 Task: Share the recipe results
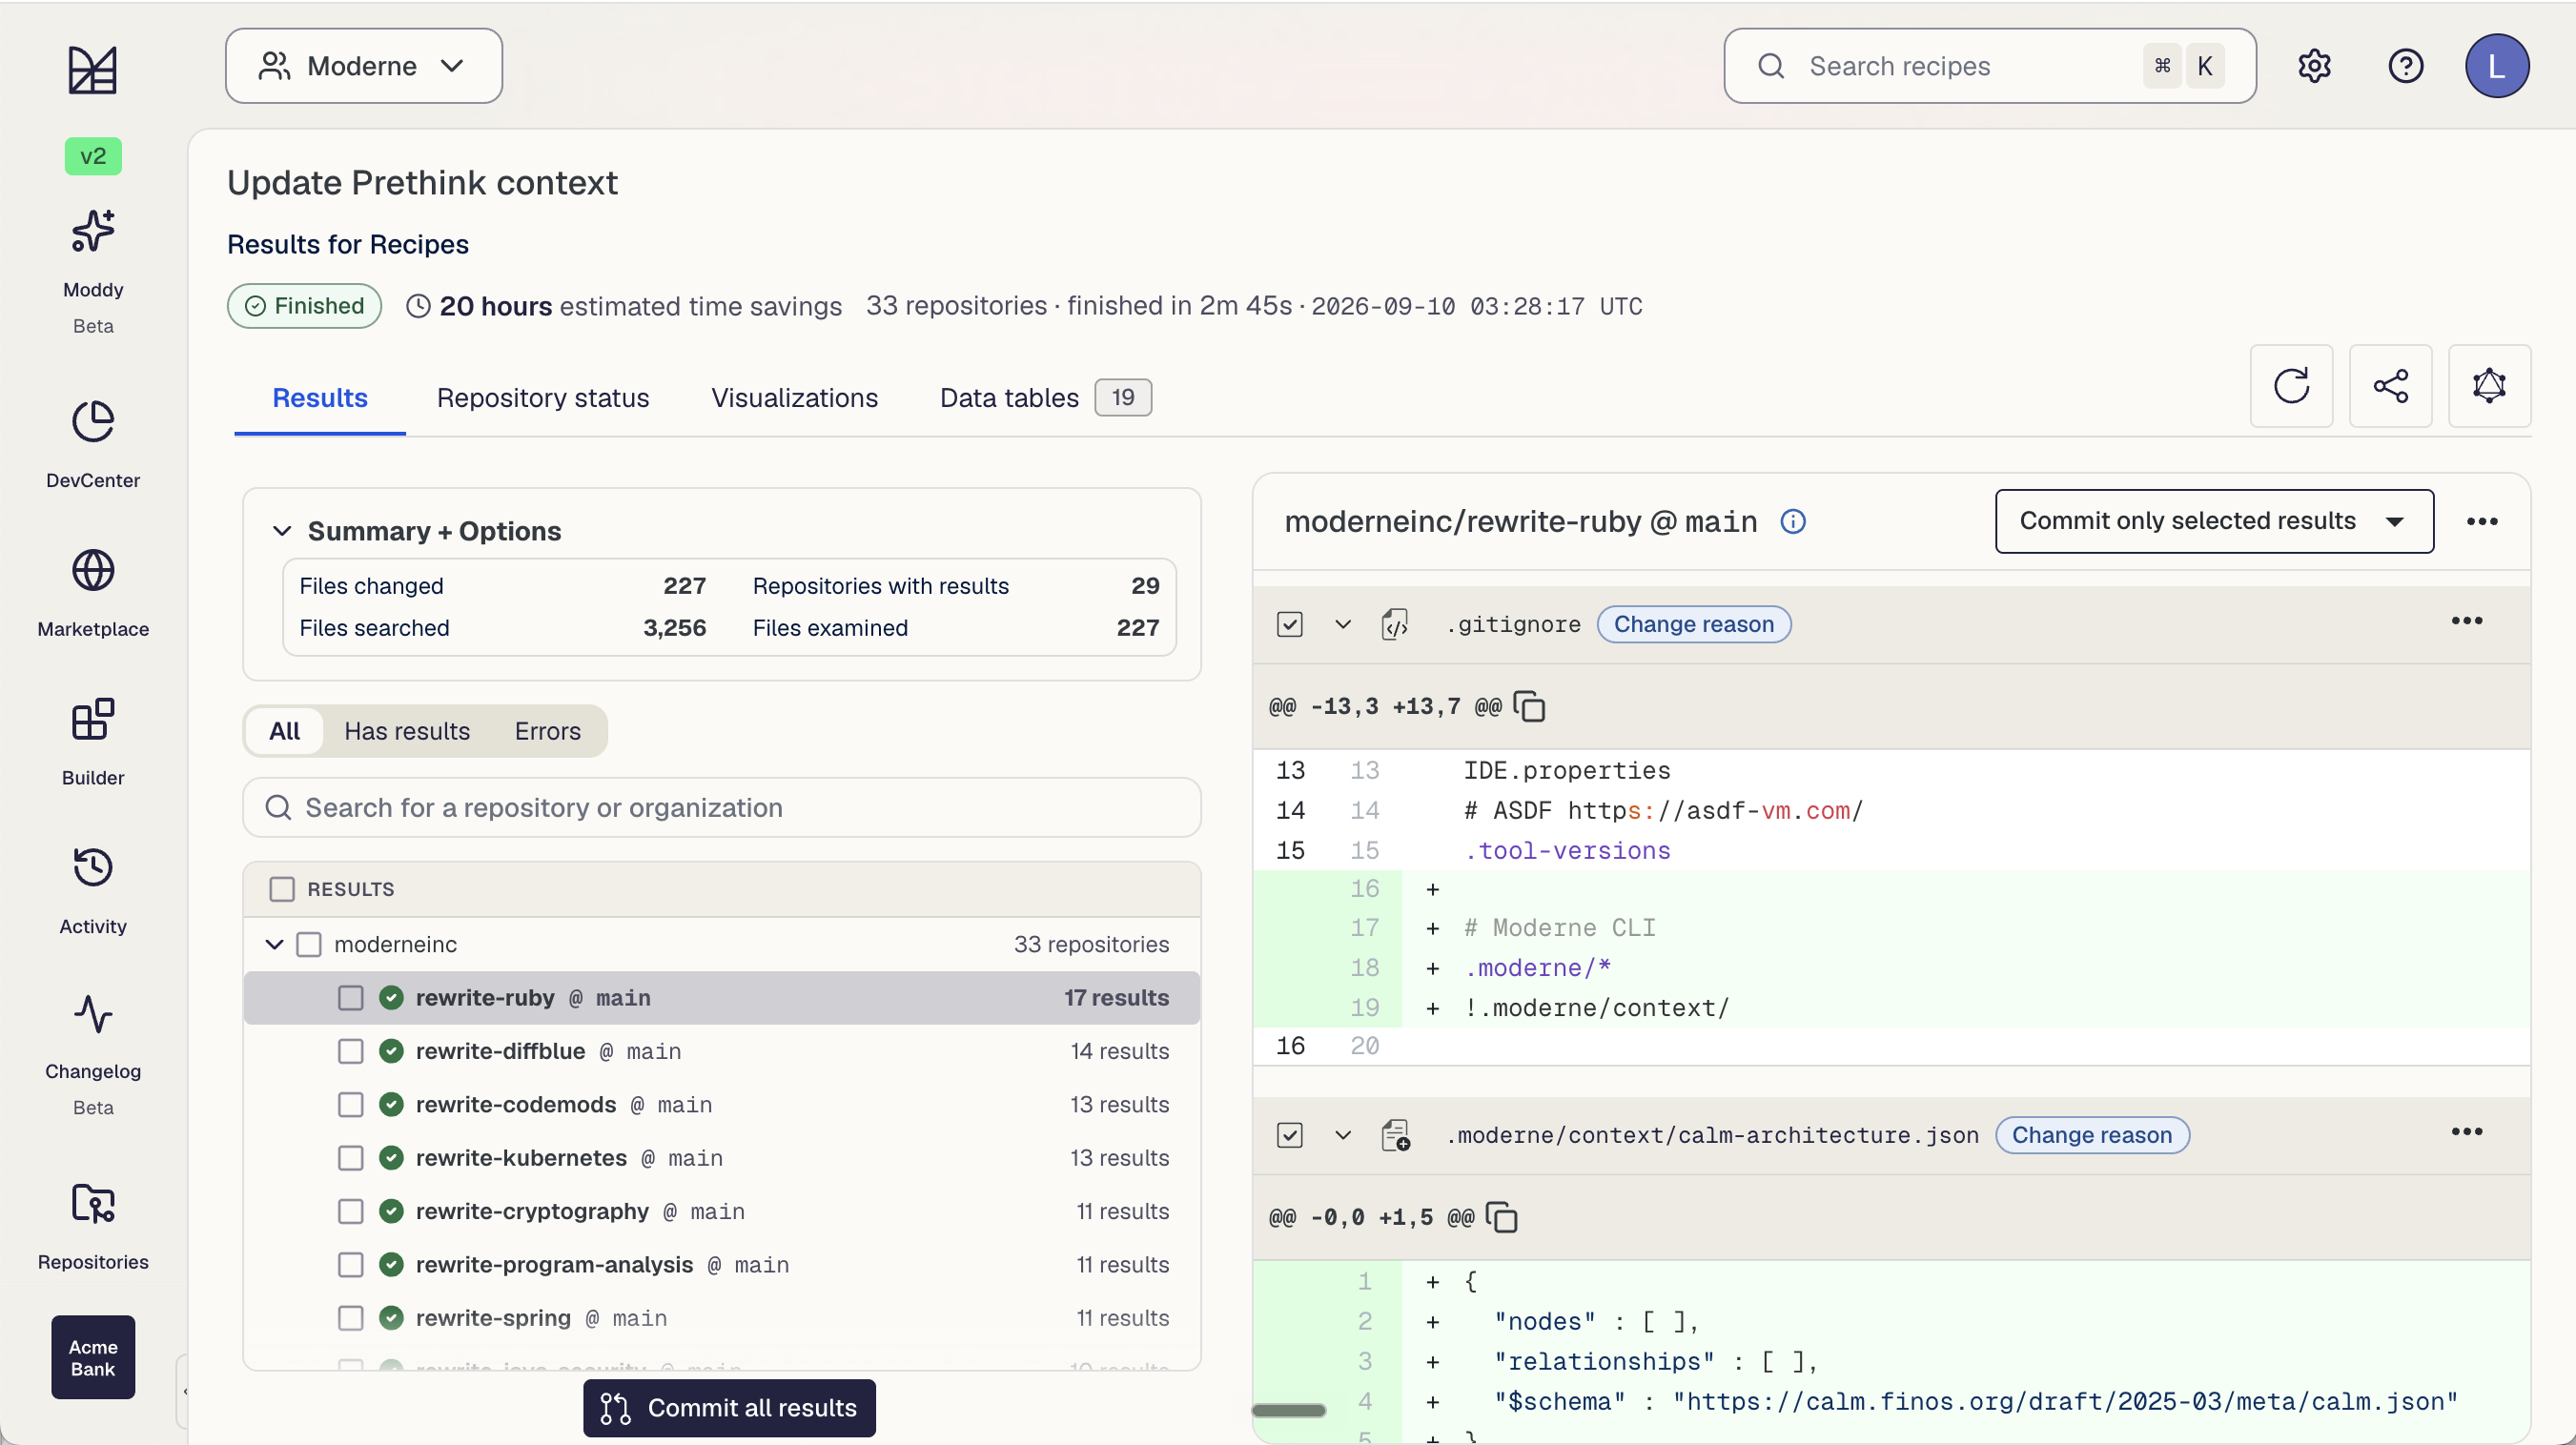2390,386
